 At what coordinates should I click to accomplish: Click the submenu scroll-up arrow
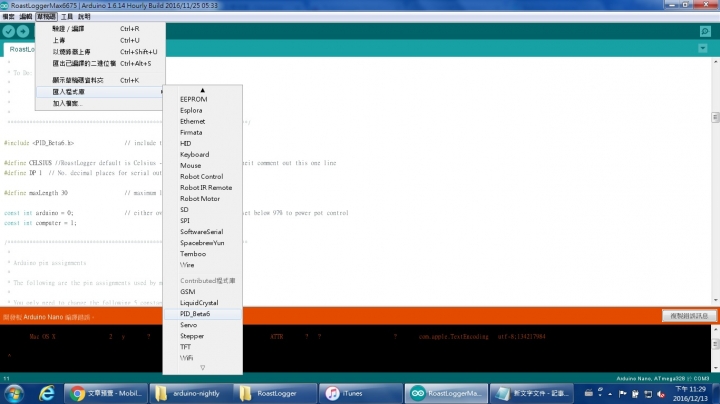coord(202,90)
